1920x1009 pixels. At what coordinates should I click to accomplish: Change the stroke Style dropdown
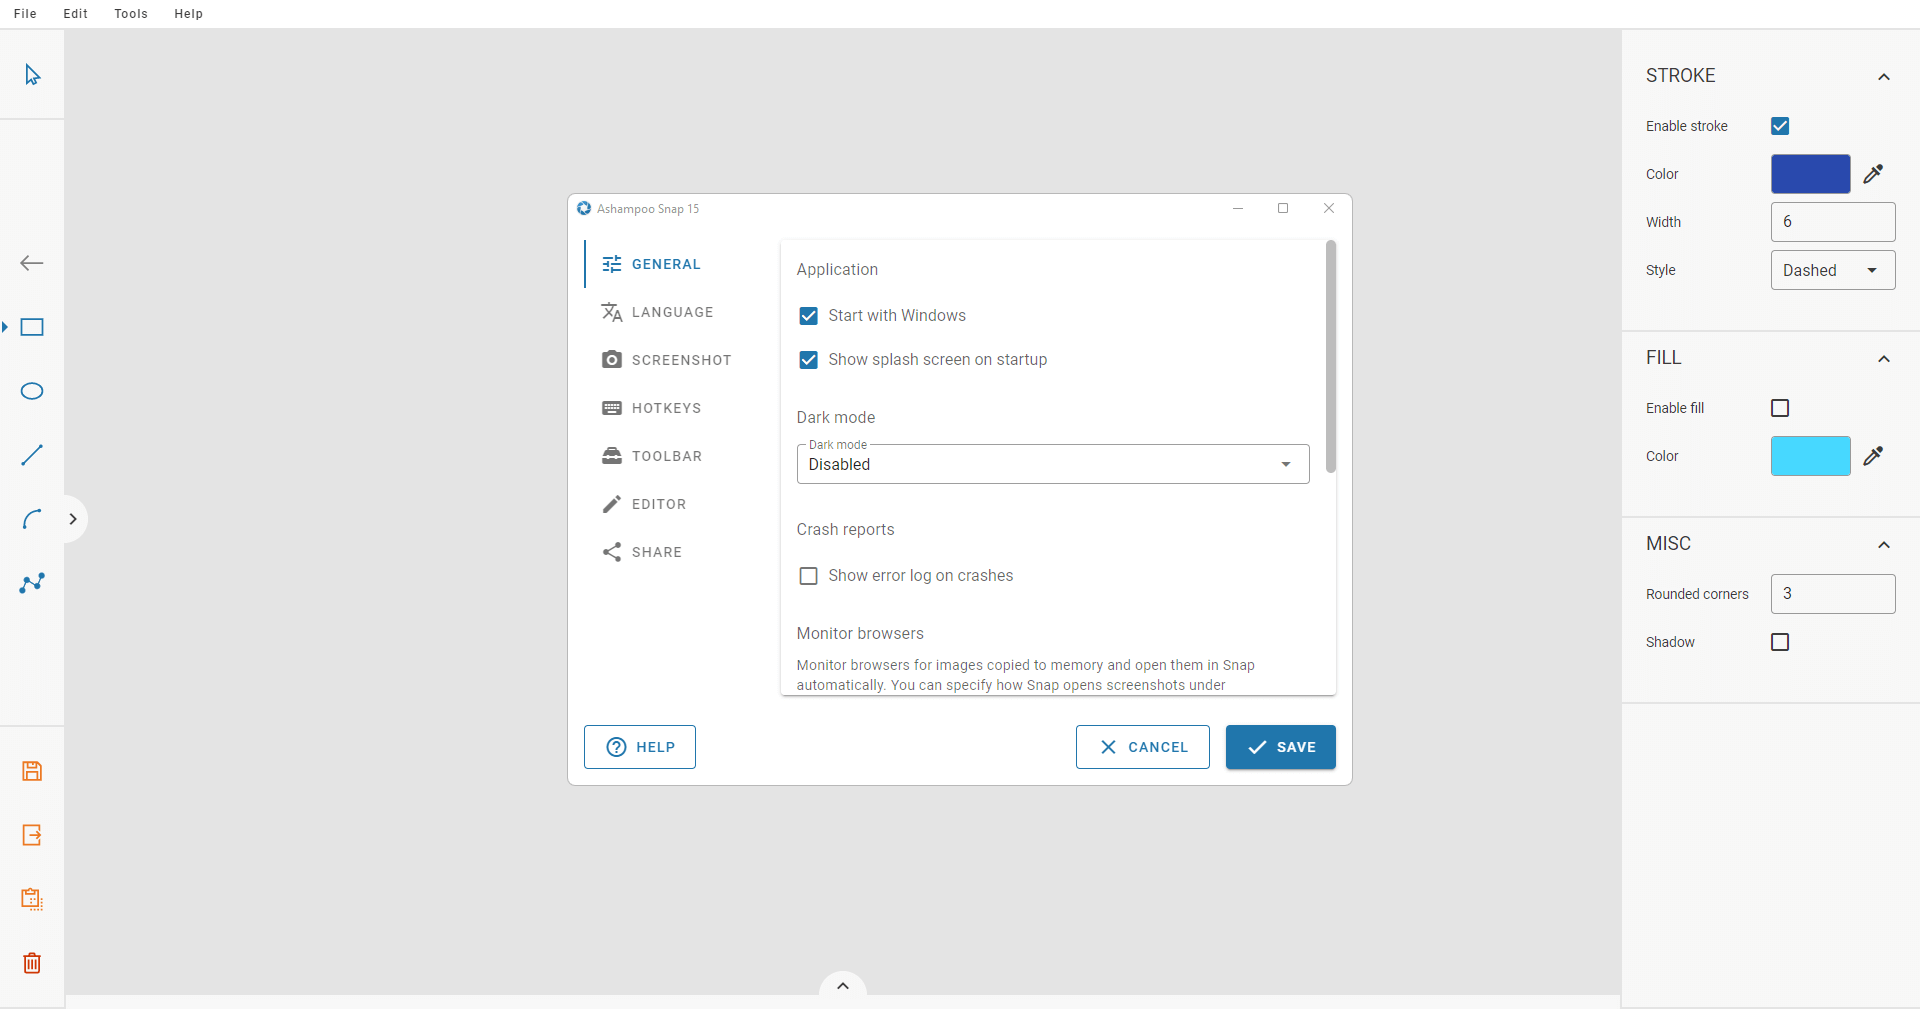1833,270
